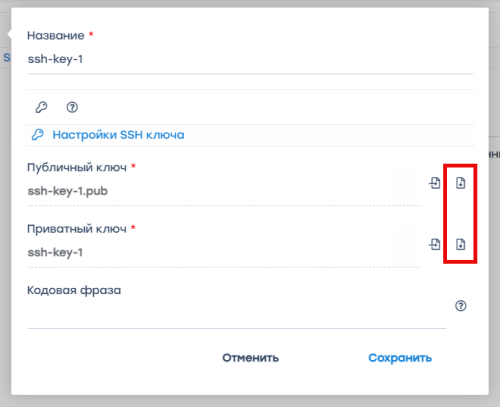The image size is (500, 407).
Task: Upload a file for Приватный ключ
Action: point(434,244)
